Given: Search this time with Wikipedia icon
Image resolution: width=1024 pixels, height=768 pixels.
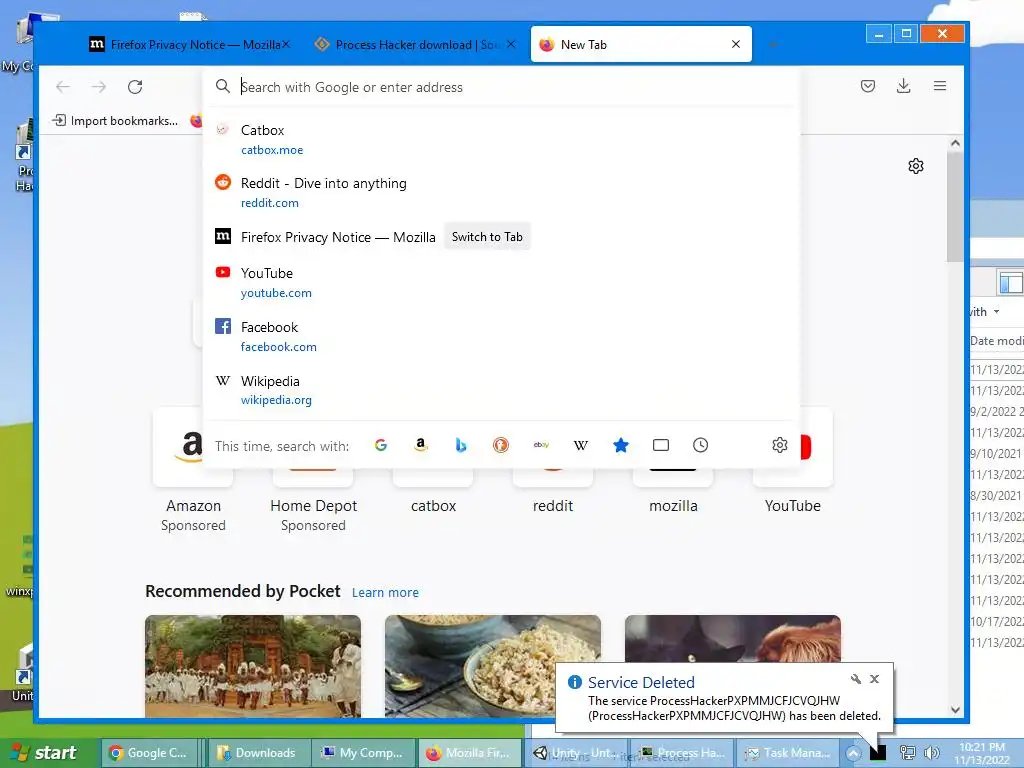Looking at the screenshot, I should click(581, 445).
